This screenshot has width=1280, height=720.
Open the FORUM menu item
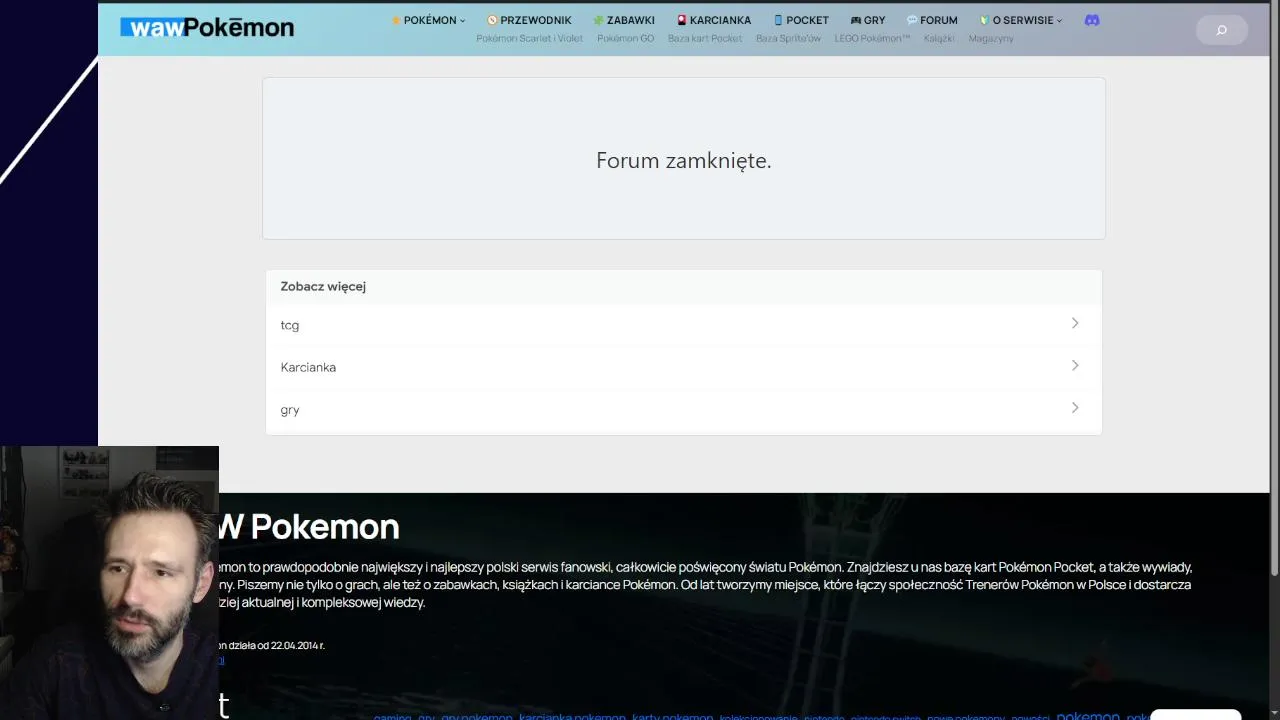click(x=932, y=20)
